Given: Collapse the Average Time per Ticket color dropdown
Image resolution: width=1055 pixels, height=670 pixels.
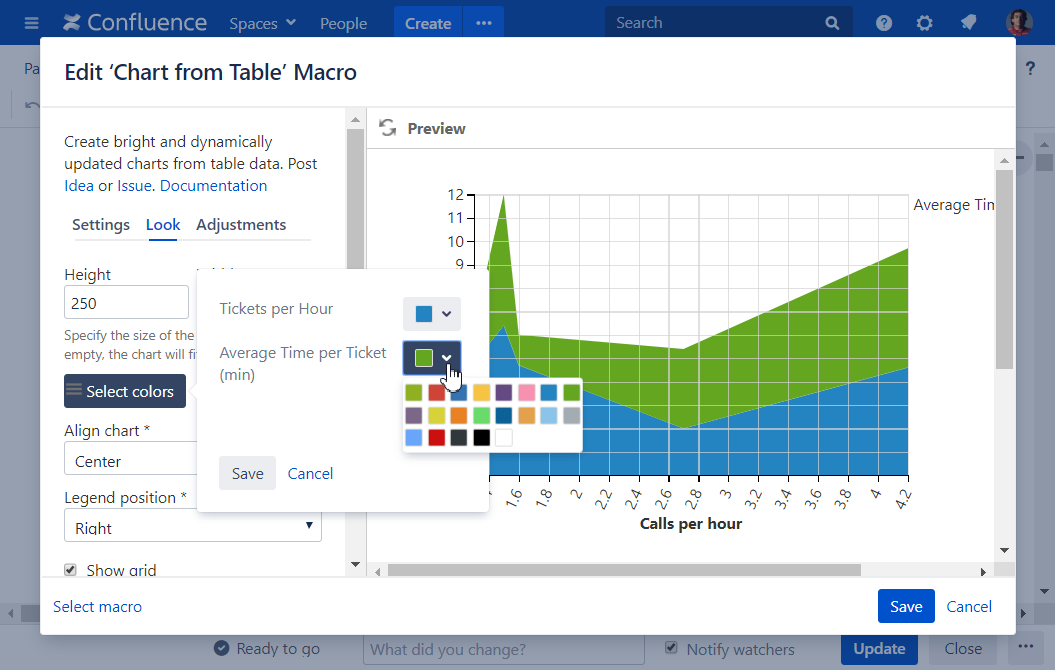Looking at the screenshot, I should pos(432,357).
